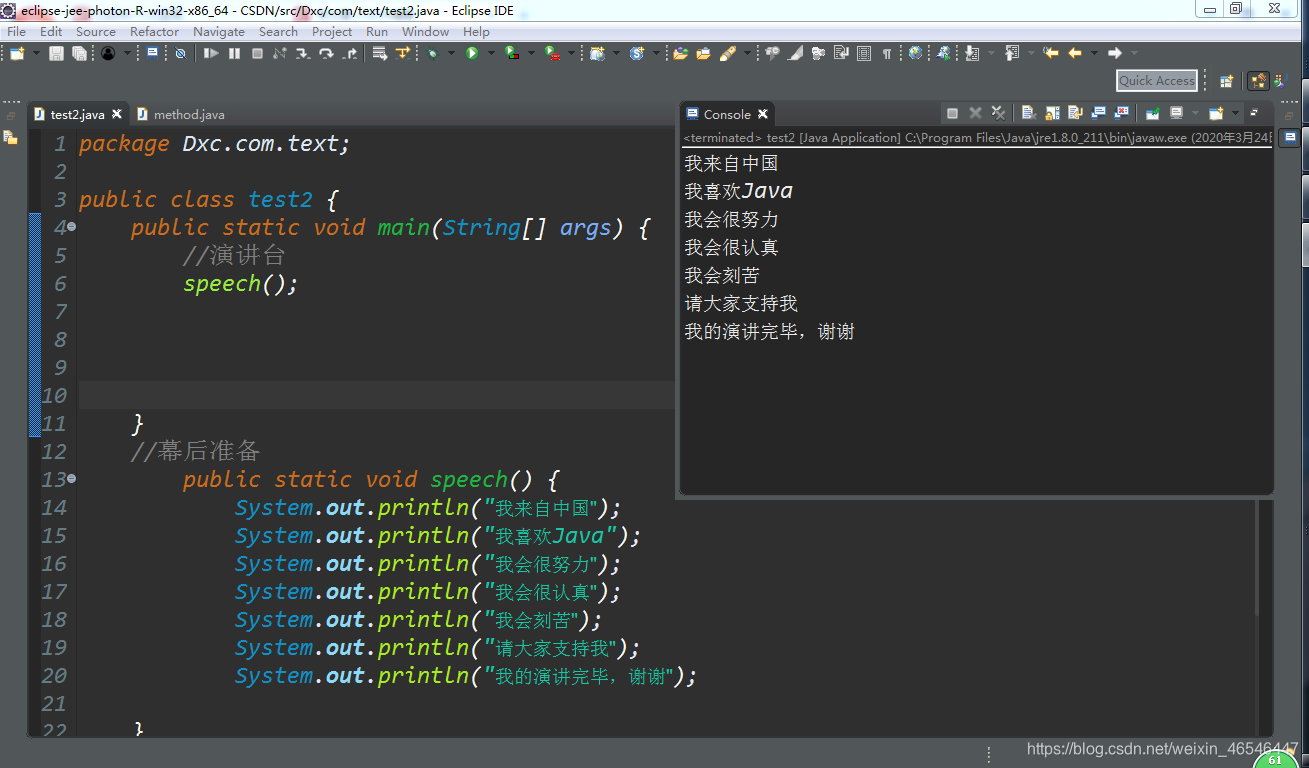The image size is (1309, 768).
Task: Click the Open Type folder icon
Action: (681, 53)
